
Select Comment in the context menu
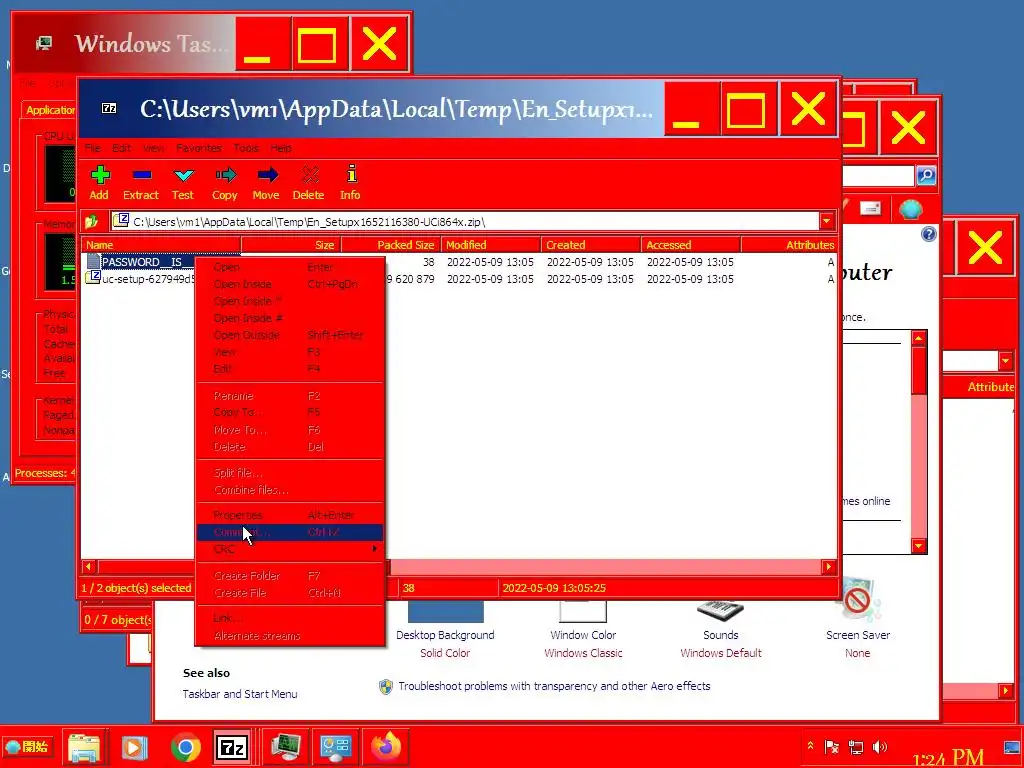point(289,532)
